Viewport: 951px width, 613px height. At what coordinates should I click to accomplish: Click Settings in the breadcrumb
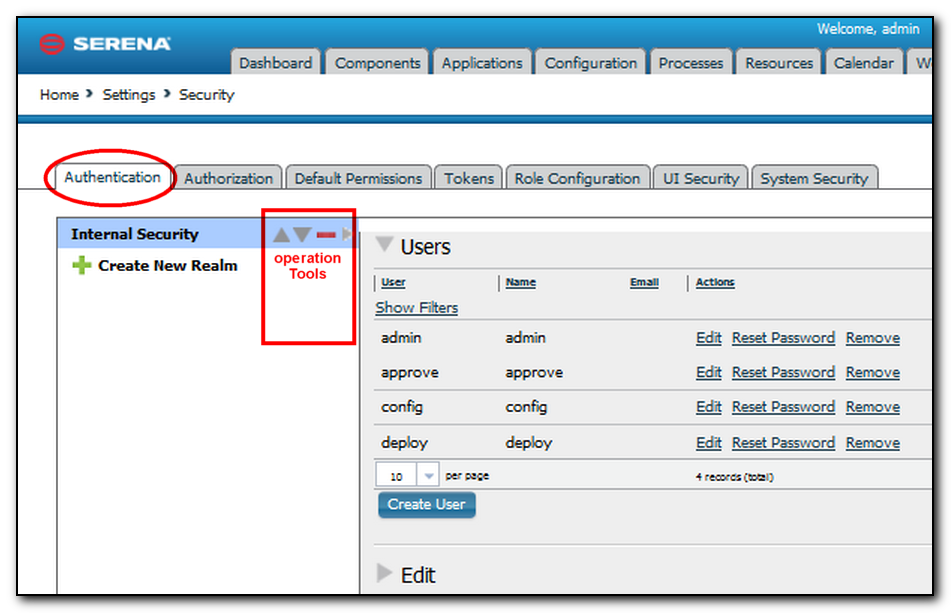point(129,95)
